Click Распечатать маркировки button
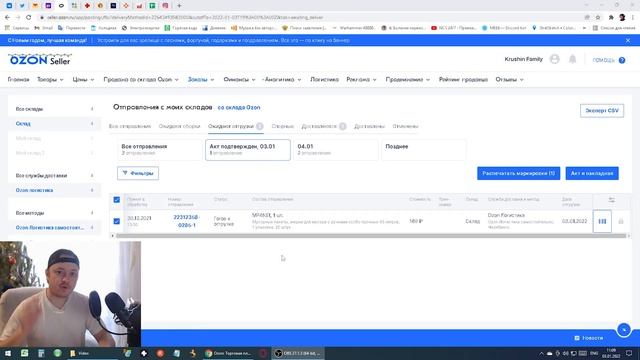The height and width of the screenshot is (360, 640). pos(518,173)
